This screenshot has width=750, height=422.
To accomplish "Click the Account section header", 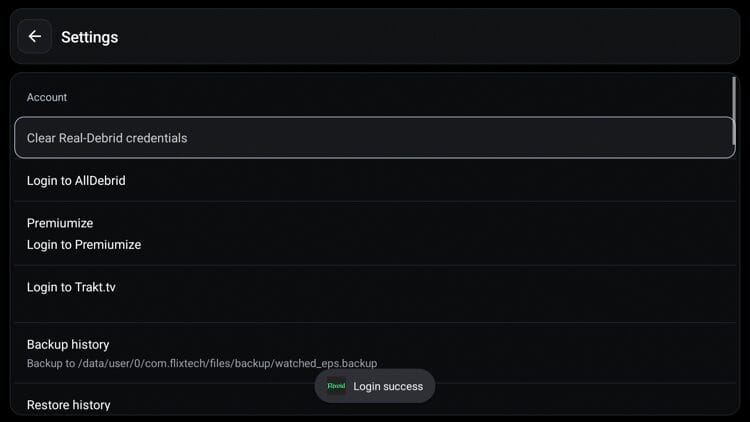I will point(47,97).
